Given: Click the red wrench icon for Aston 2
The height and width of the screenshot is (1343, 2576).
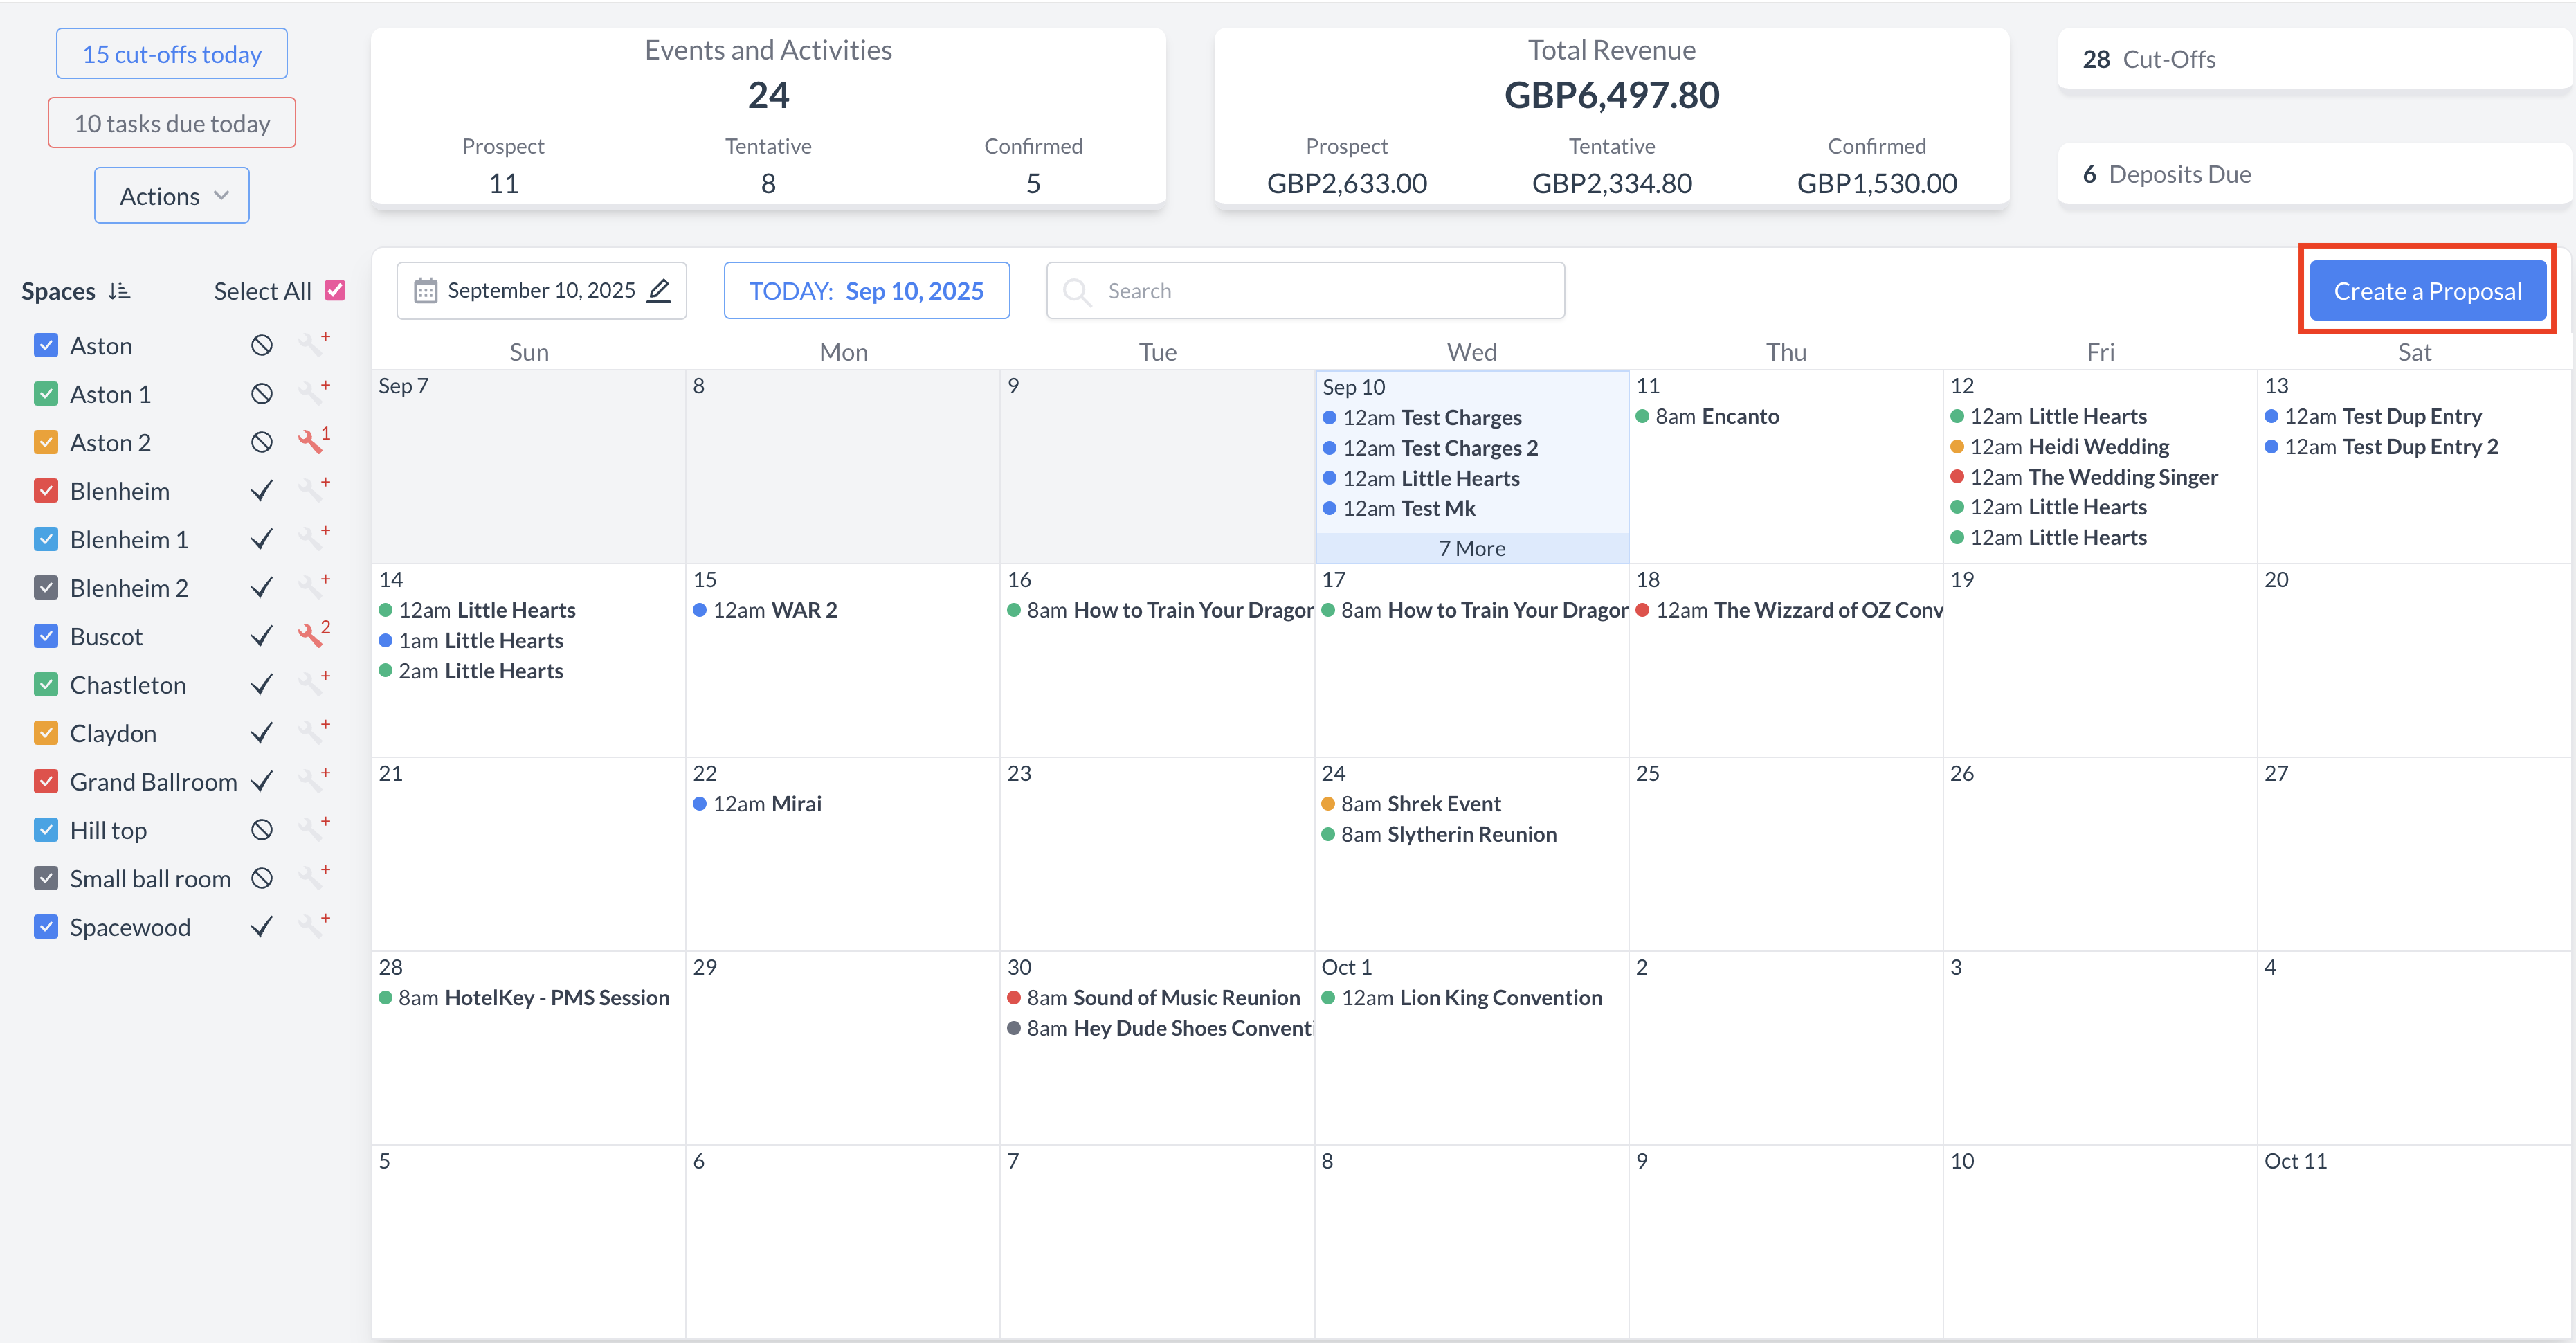Looking at the screenshot, I should [x=311, y=442].
